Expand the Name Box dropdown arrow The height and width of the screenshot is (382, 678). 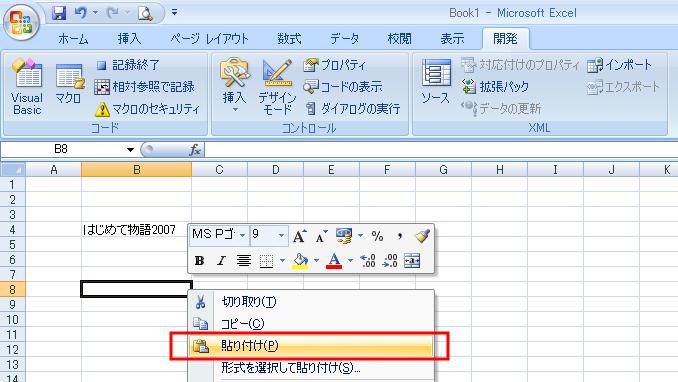[130, 150]
